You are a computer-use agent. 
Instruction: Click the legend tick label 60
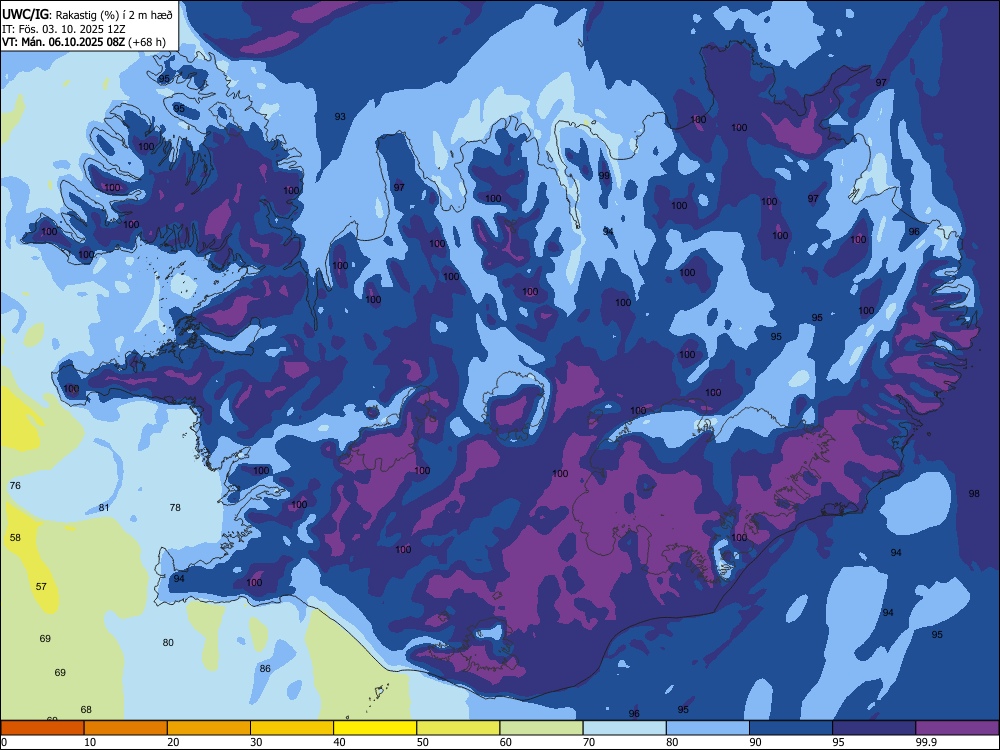pos(506,742)
